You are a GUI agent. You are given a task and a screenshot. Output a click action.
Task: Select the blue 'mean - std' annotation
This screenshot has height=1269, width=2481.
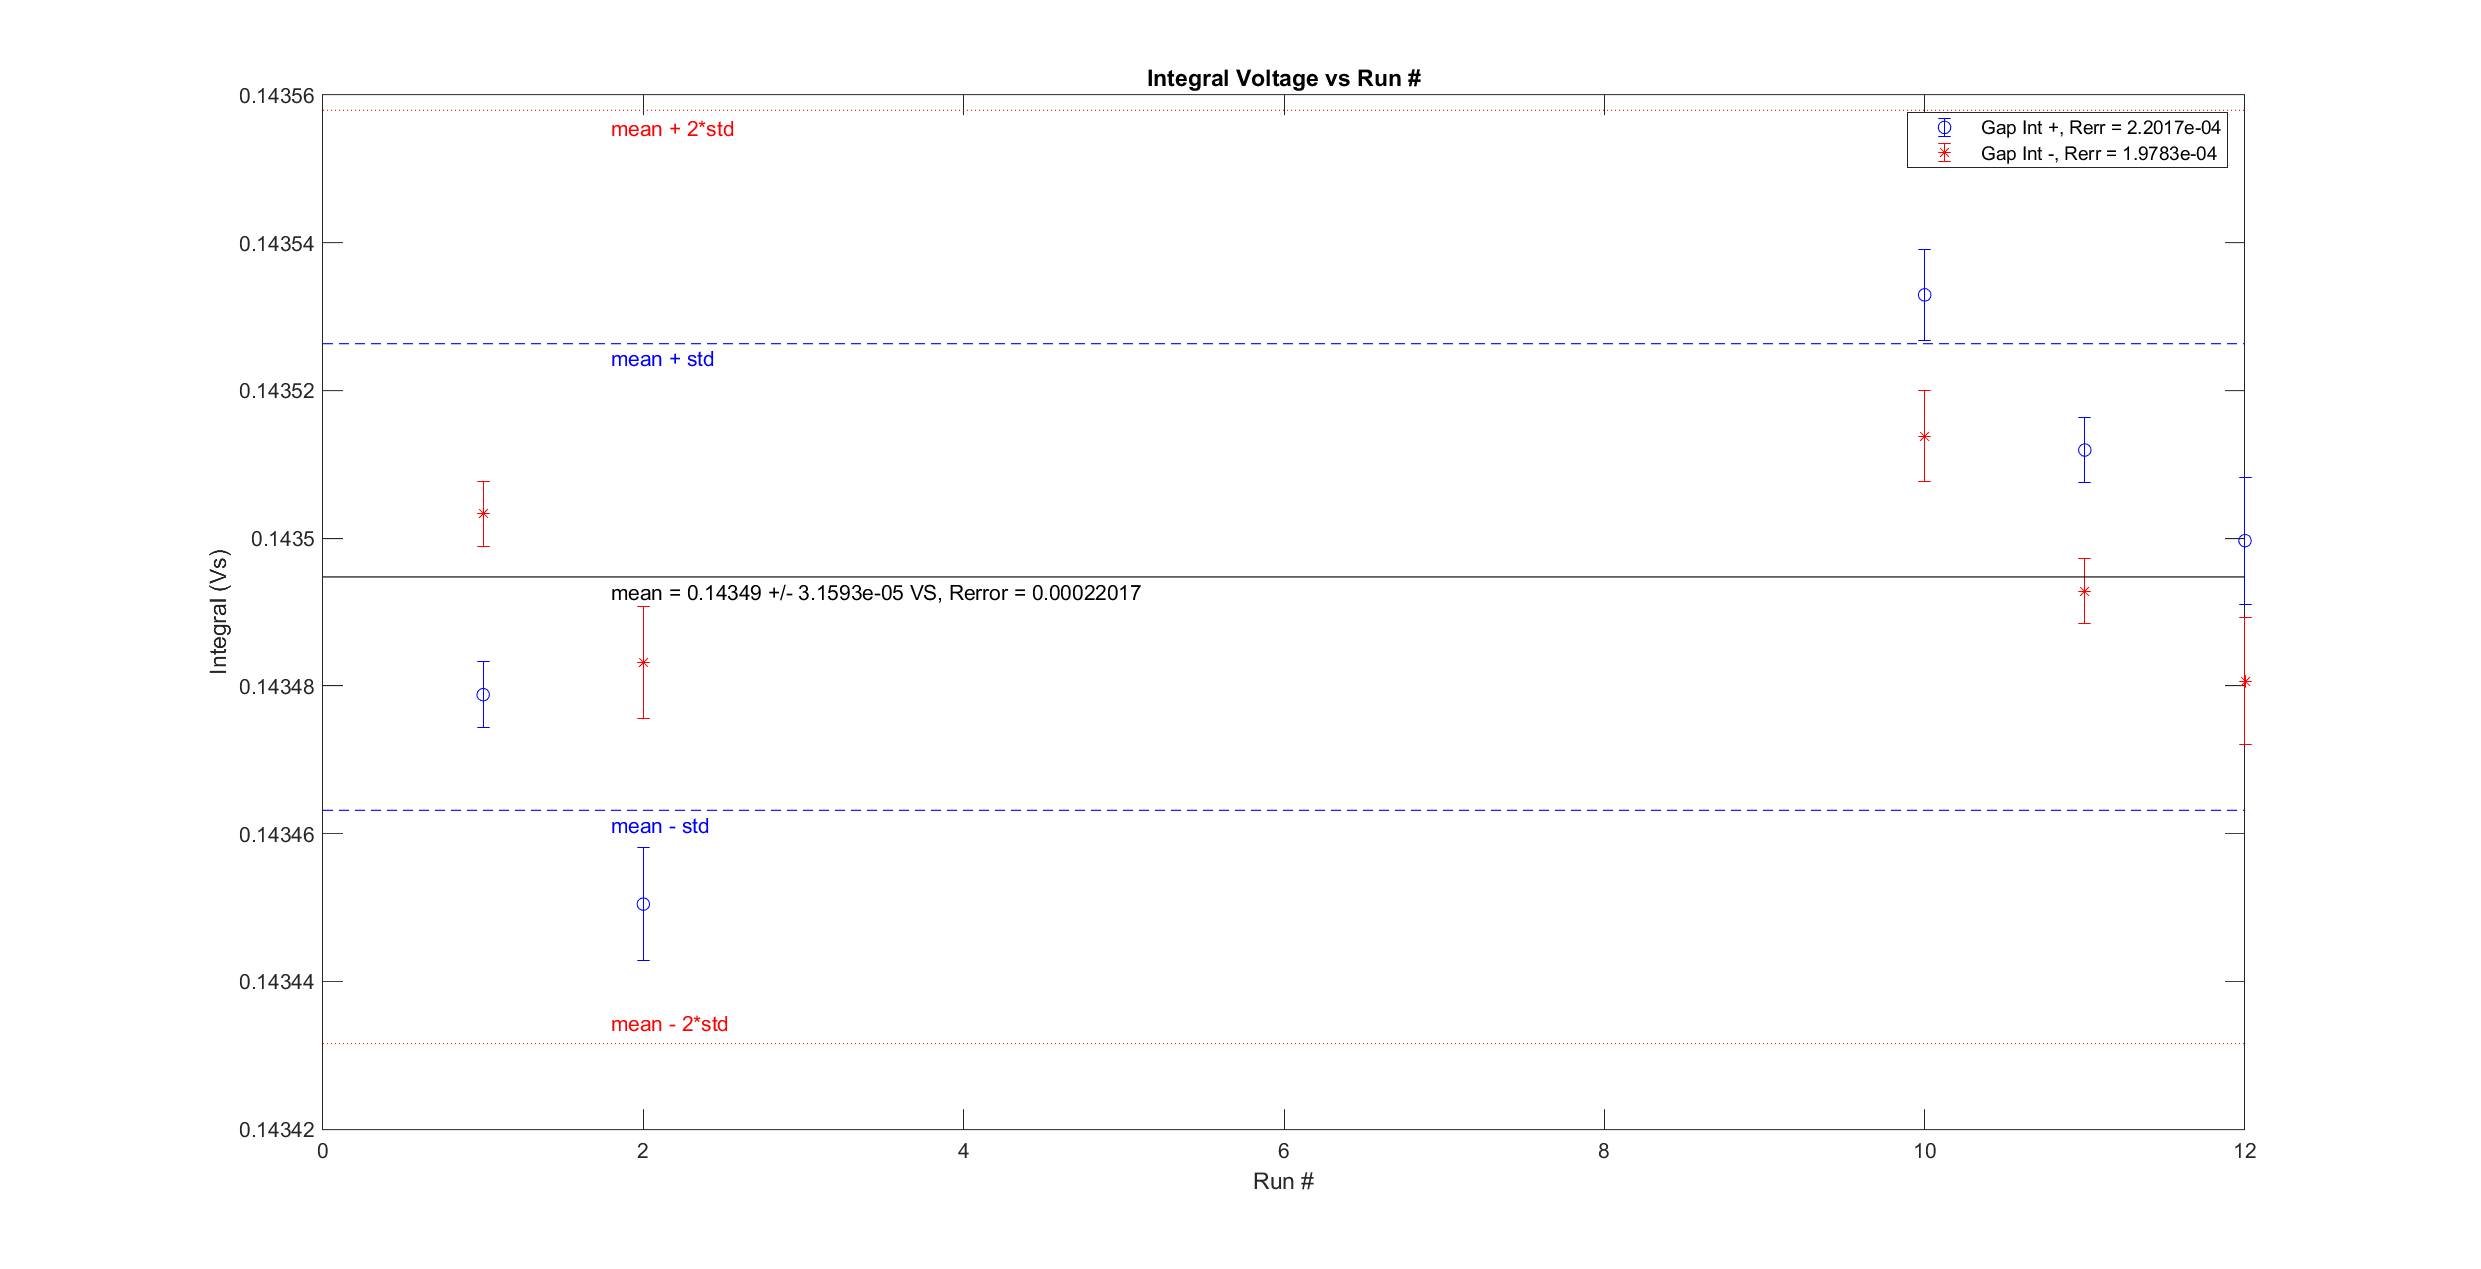pos(659,826)
